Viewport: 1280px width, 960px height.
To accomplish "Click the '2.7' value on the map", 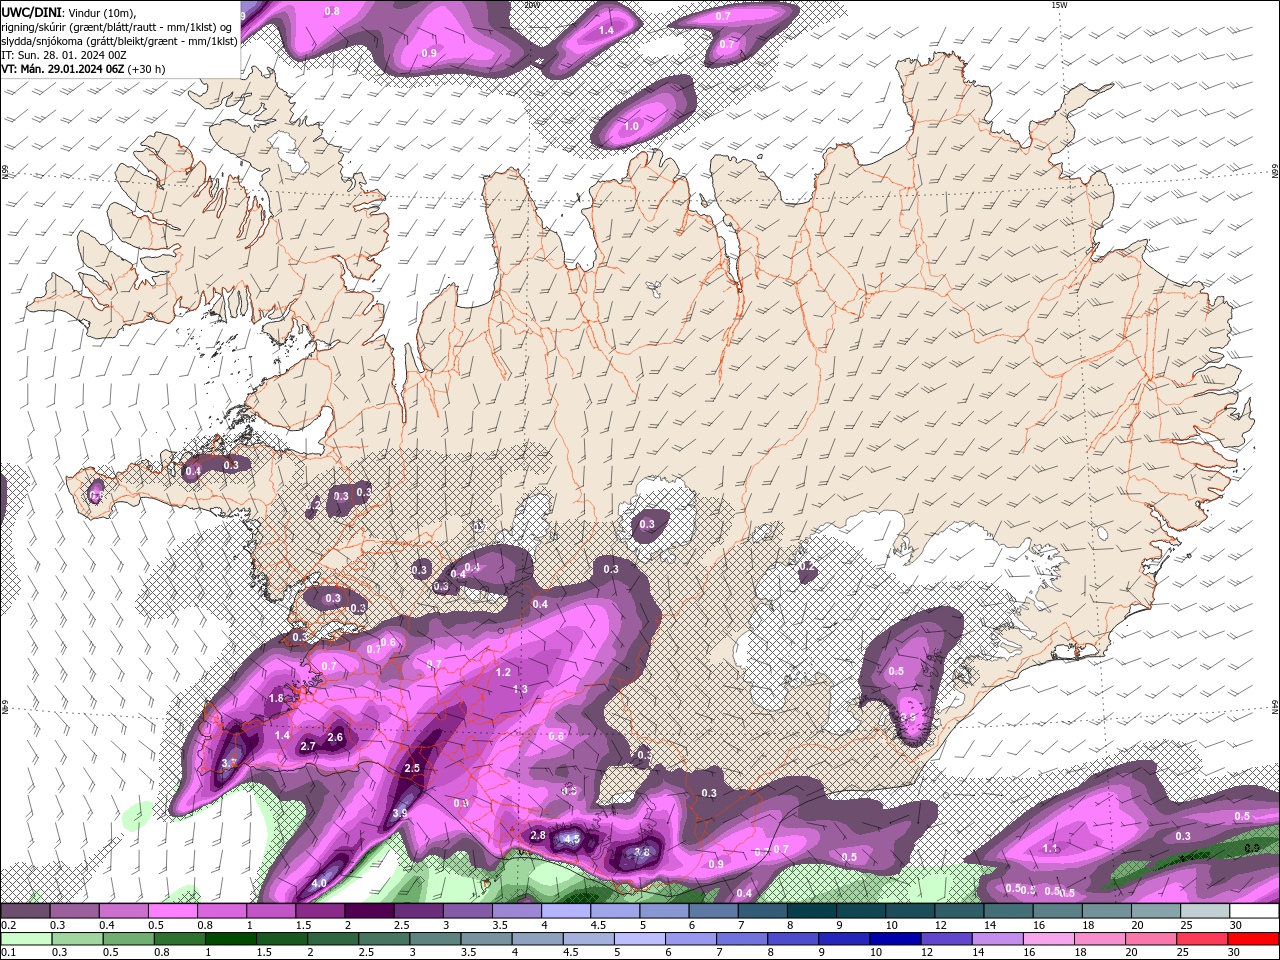I will point(308,746).
